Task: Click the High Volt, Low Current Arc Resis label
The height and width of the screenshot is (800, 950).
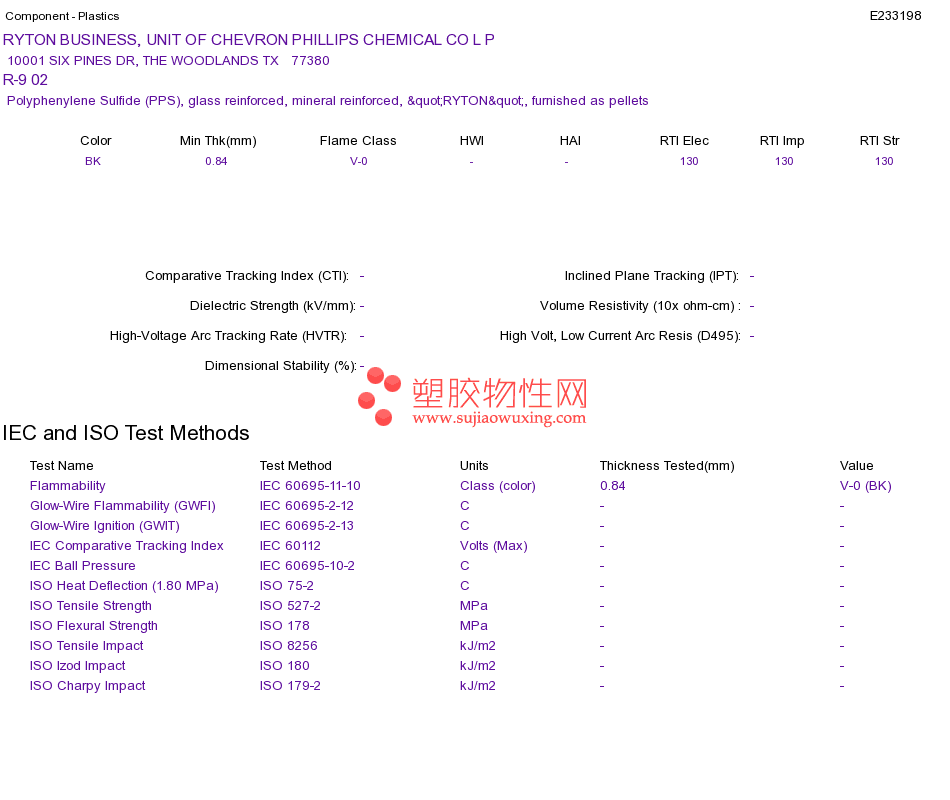Action: click(620, 336)
